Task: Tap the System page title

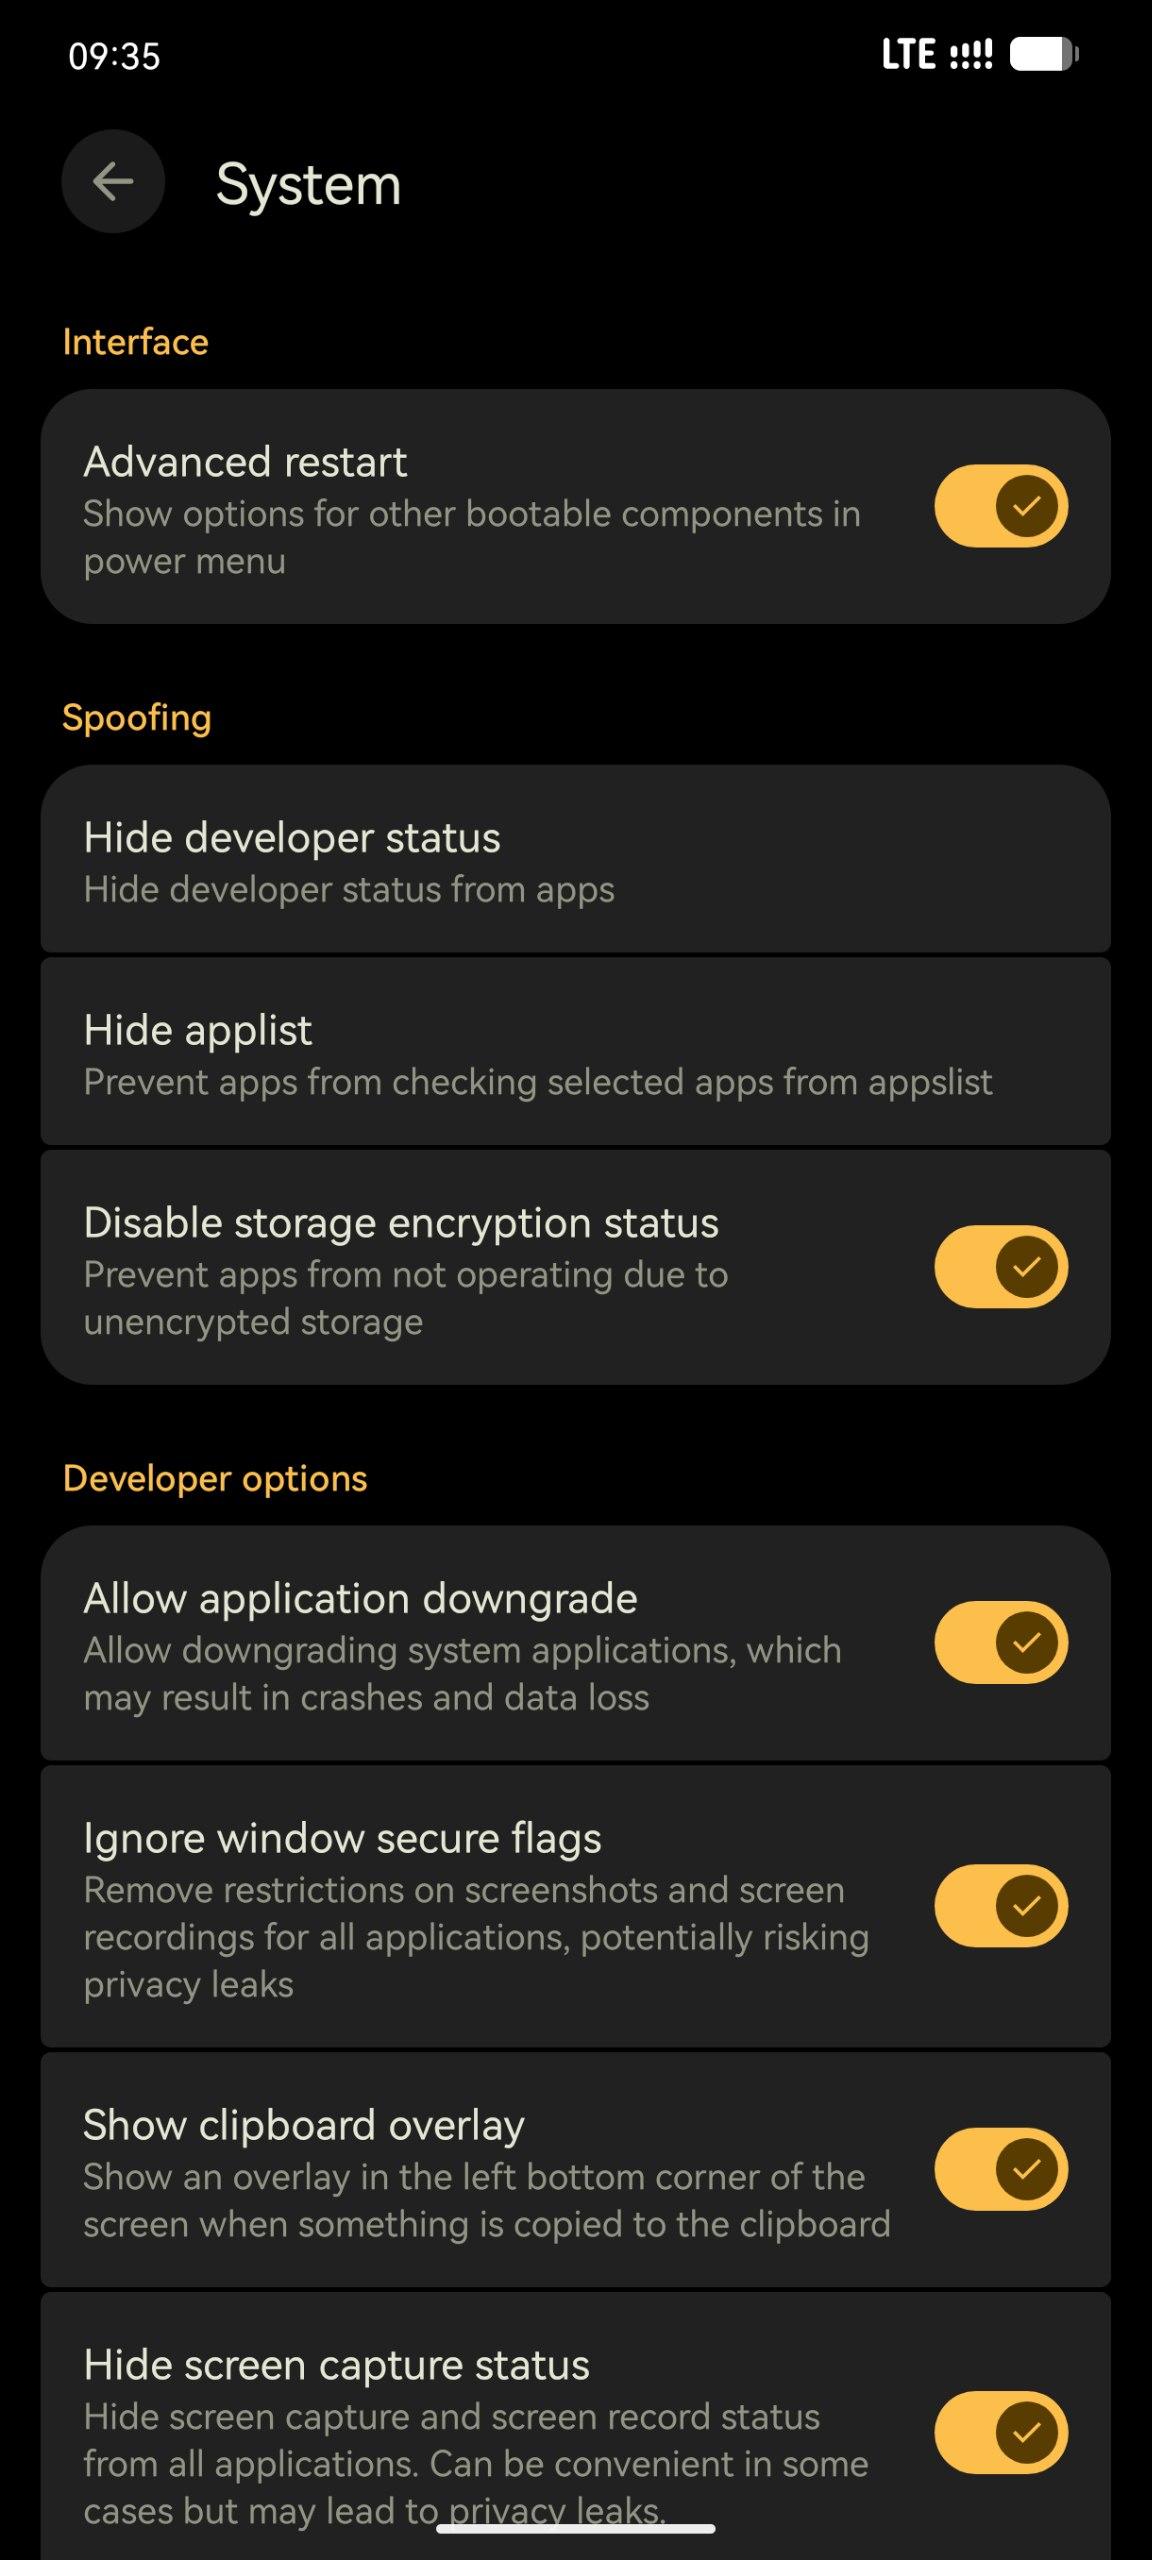Action: point(308,184)
